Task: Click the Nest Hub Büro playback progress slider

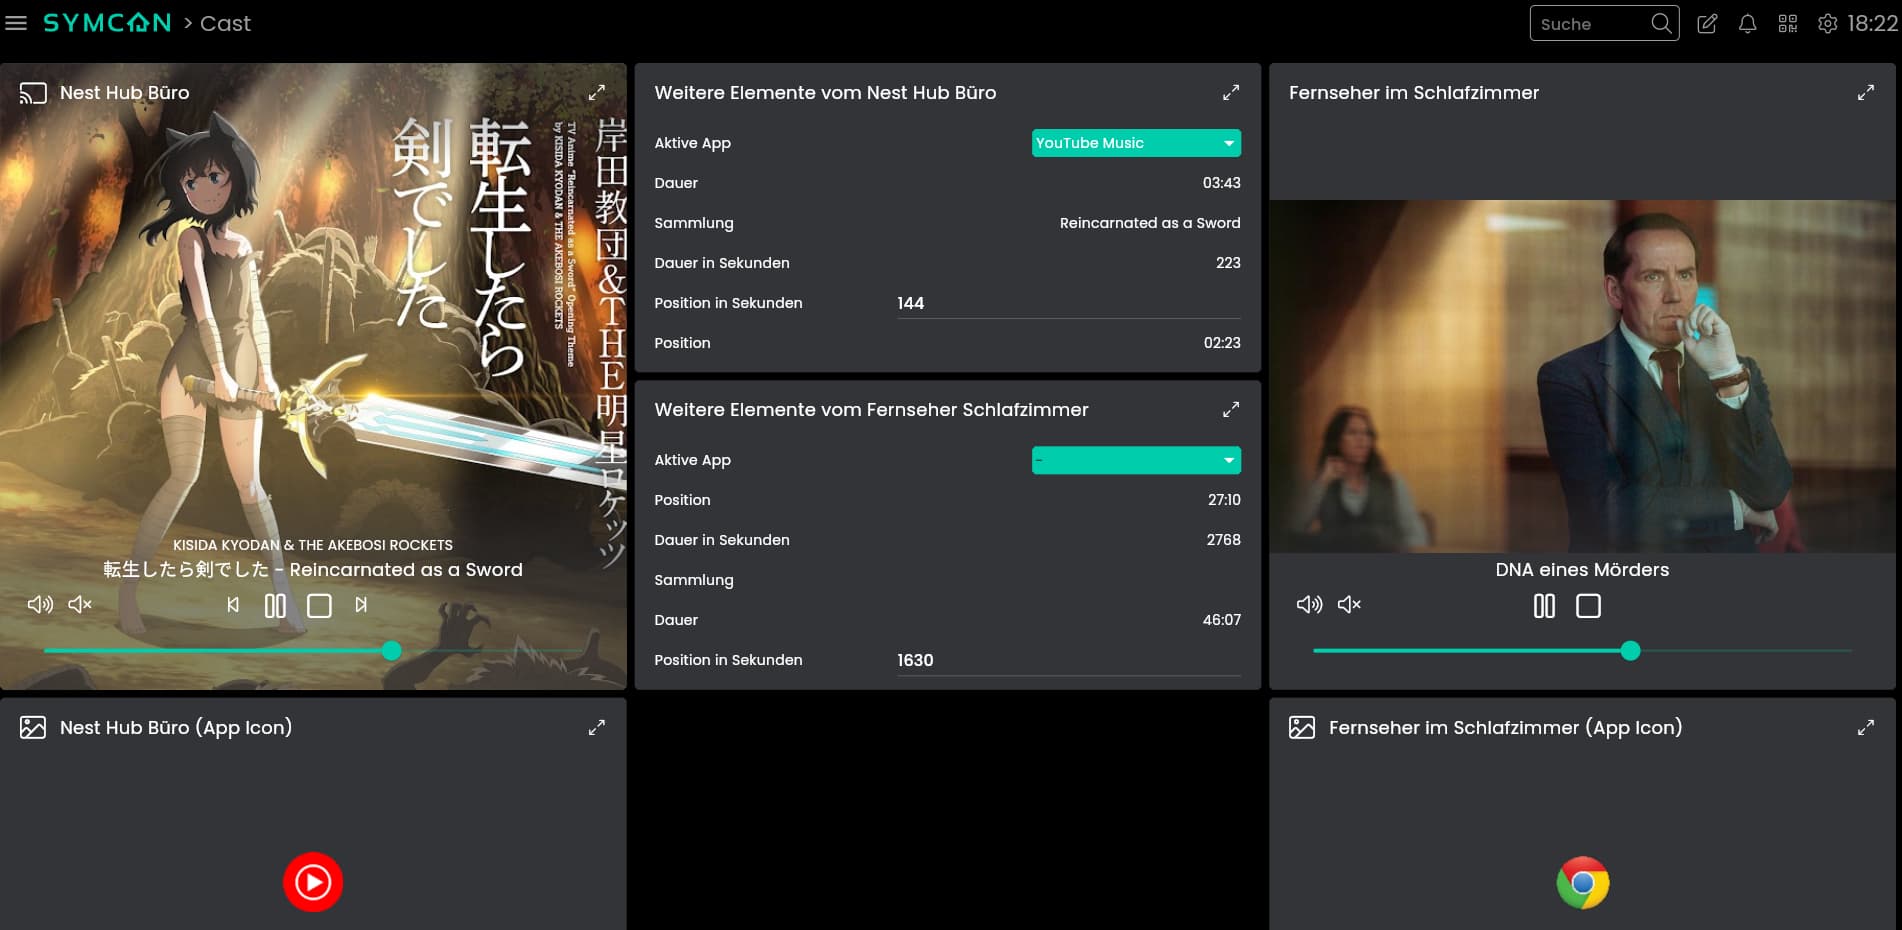Action: (x=314, y=651)
